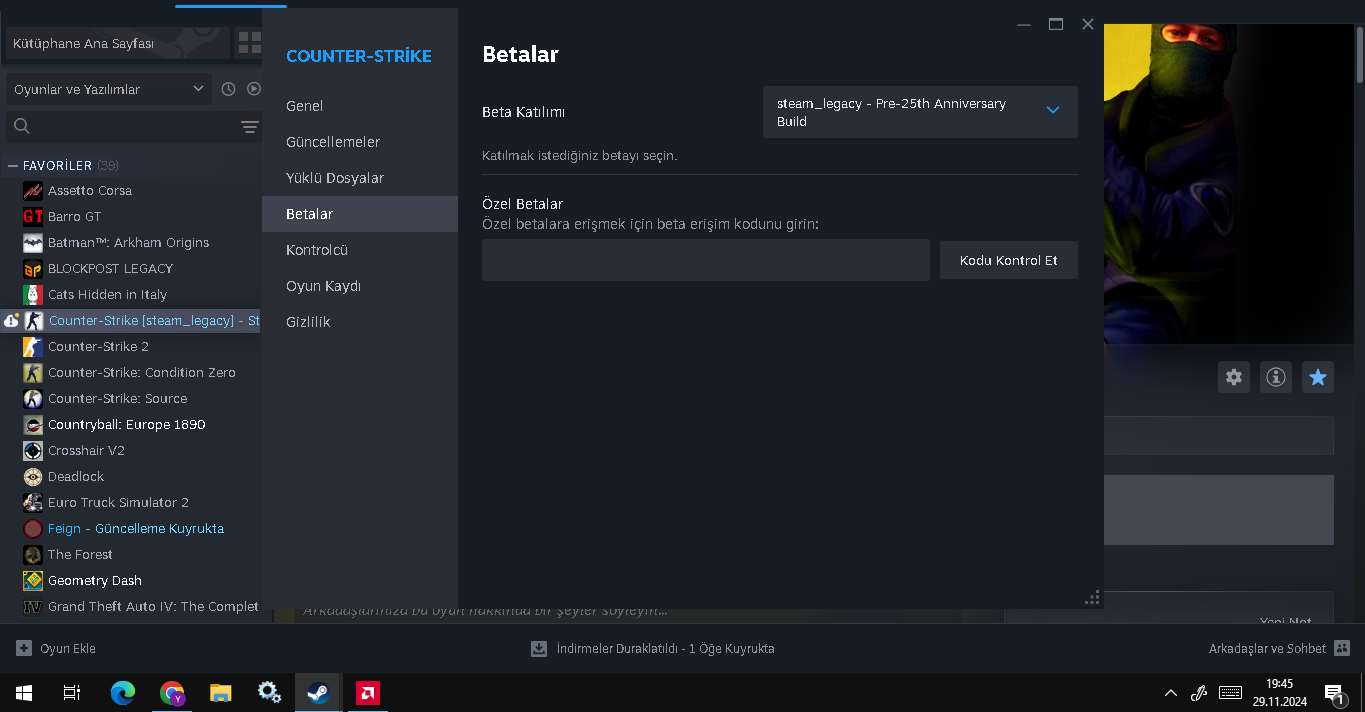Open Task View on the taskbar
The width and height of the screenshot is (1365, 712).
72,692
